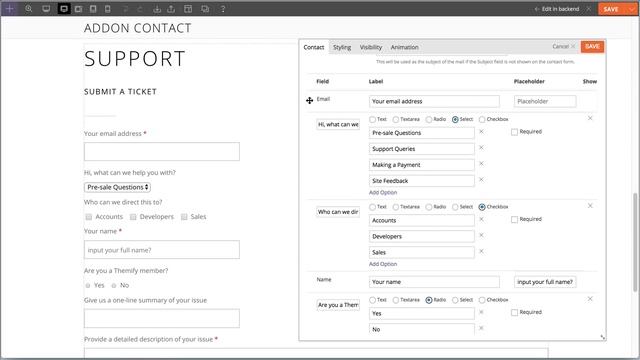Click the page vertical scrollbar
This screenshot has width=640, height=360.
(x=635, y=241)
